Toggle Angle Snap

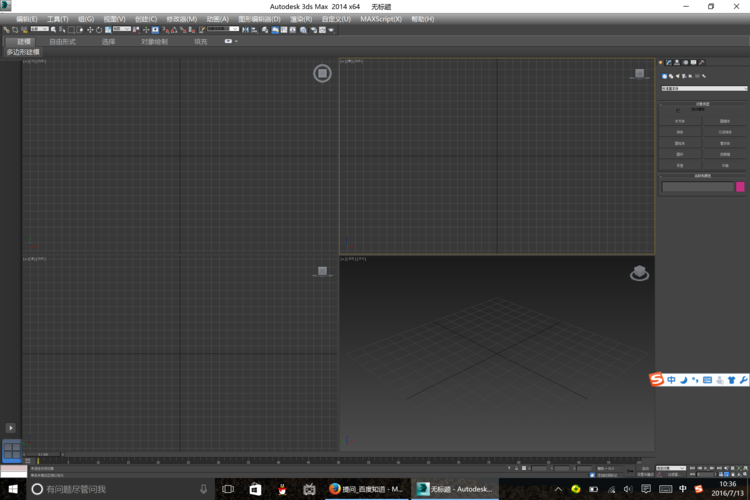[174, 30]
